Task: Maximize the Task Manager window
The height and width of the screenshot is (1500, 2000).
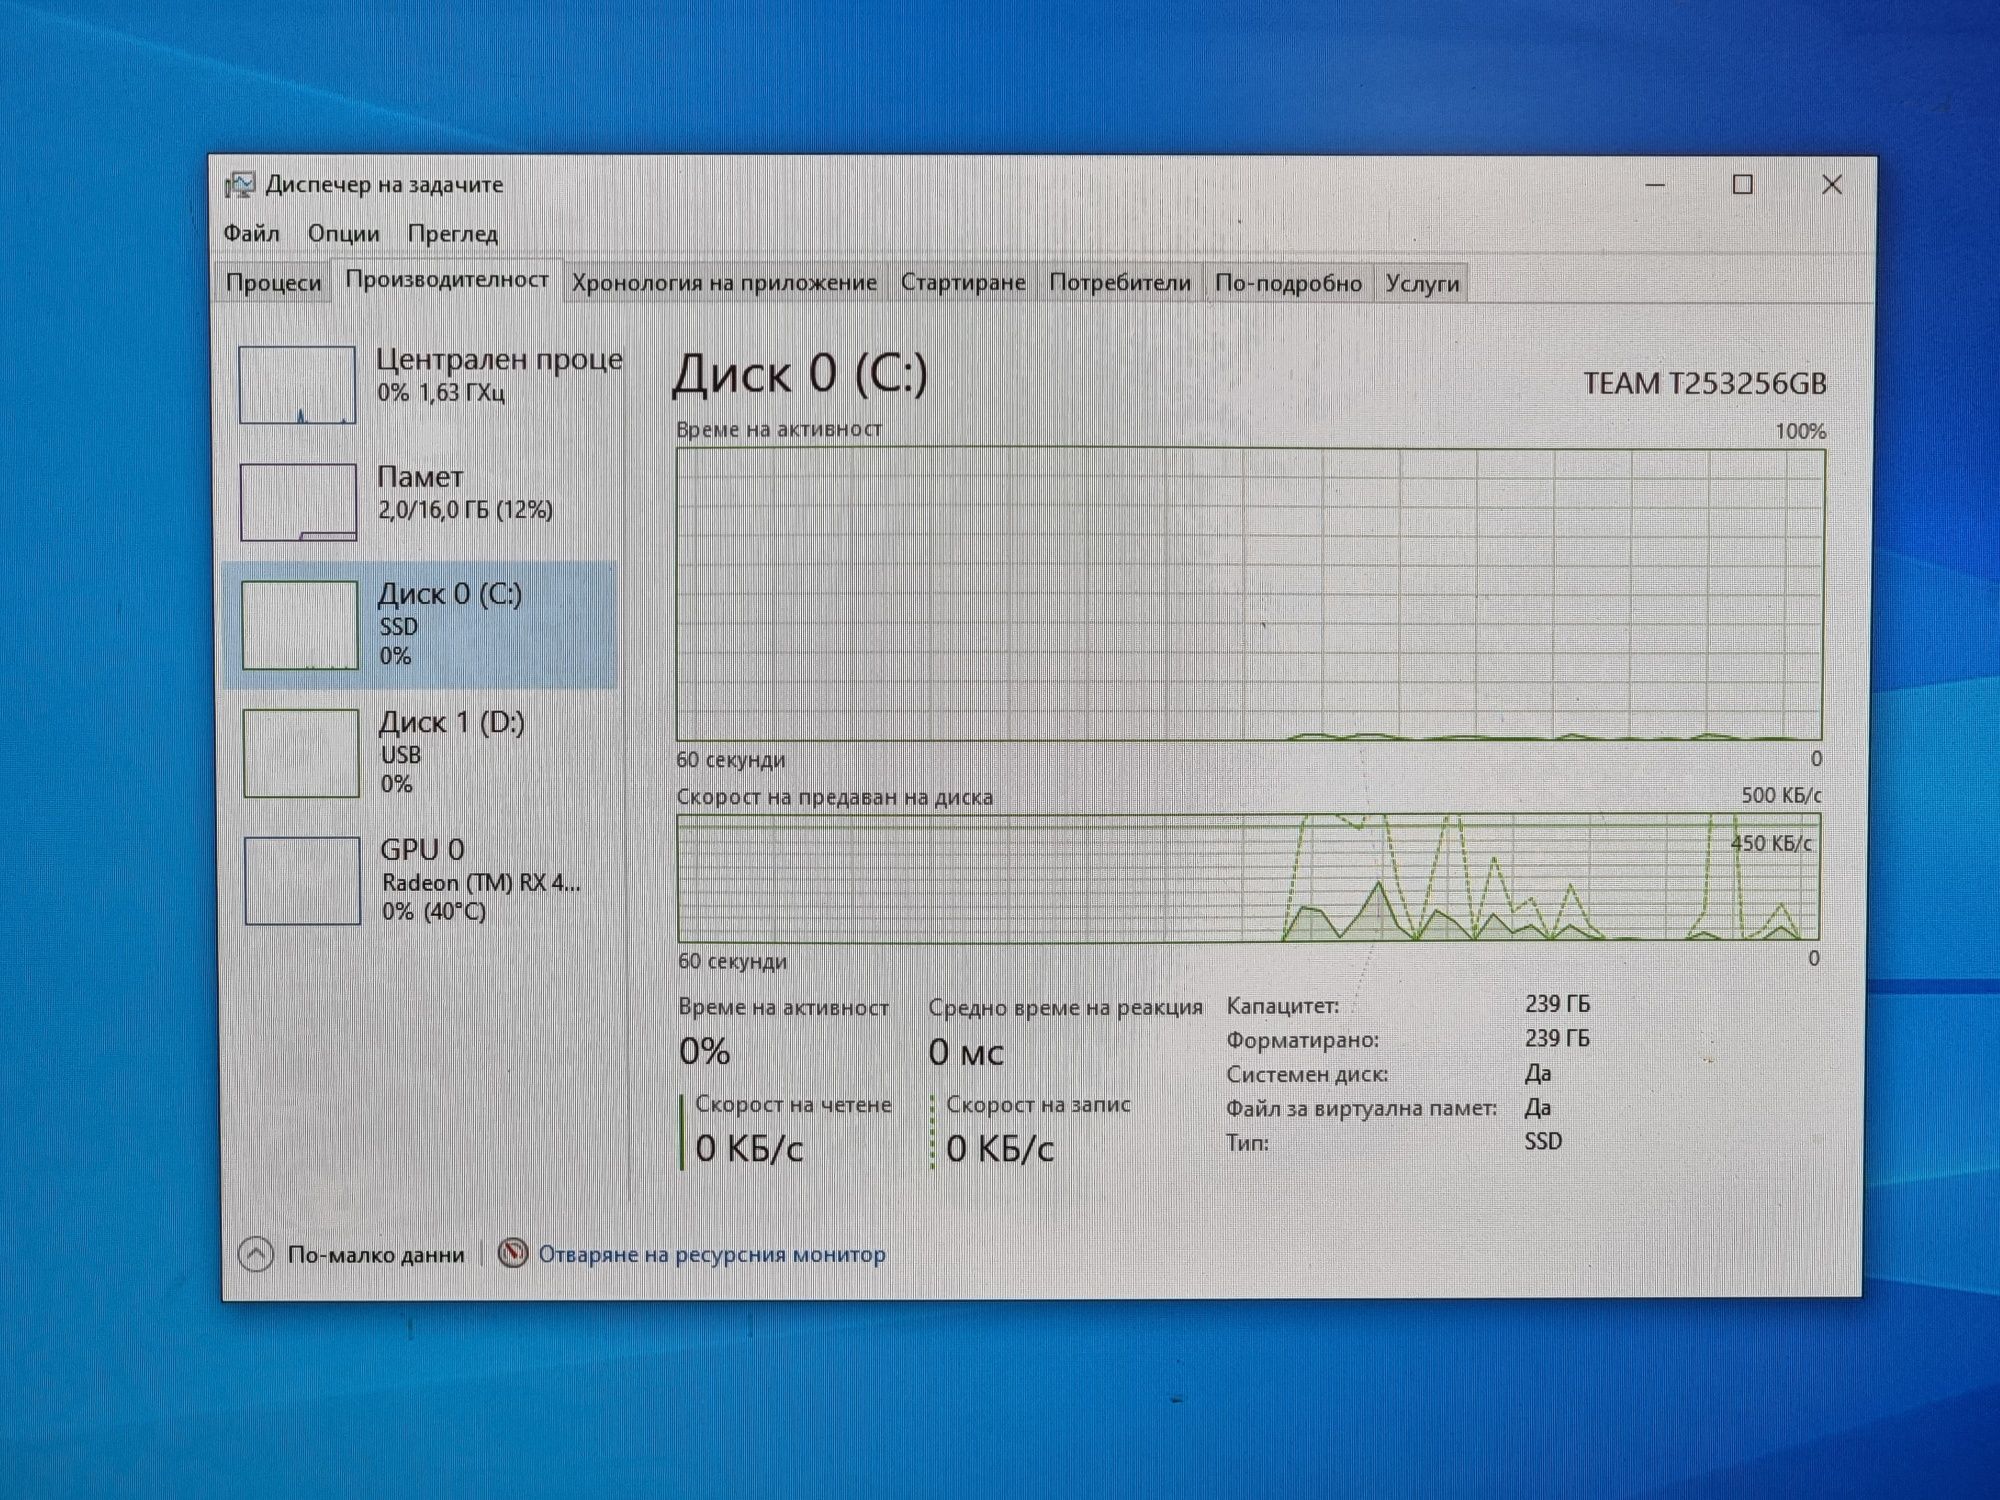Action: tap(1743, 185)
